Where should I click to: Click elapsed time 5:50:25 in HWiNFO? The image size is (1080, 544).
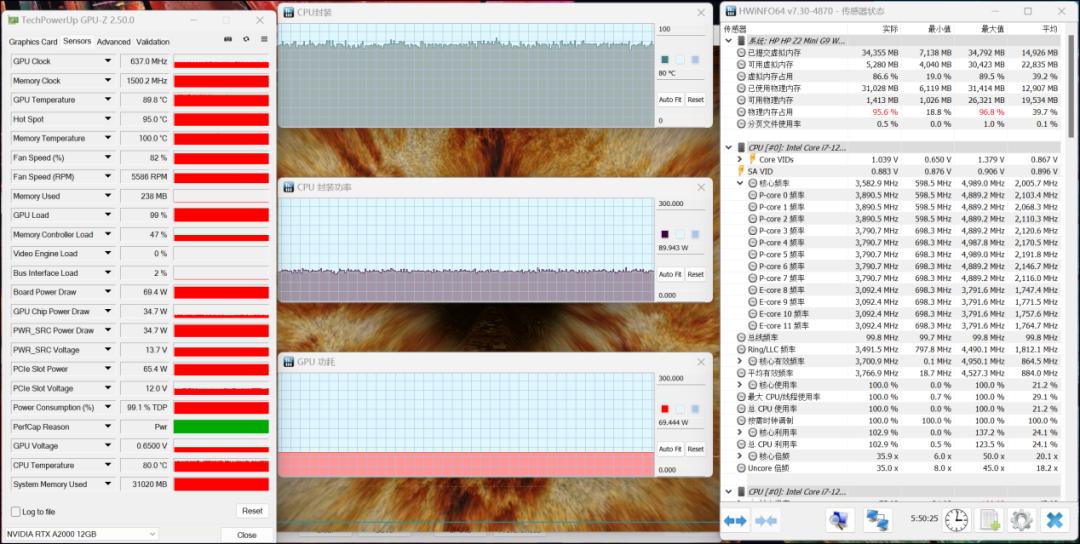[x=924, y=519]
